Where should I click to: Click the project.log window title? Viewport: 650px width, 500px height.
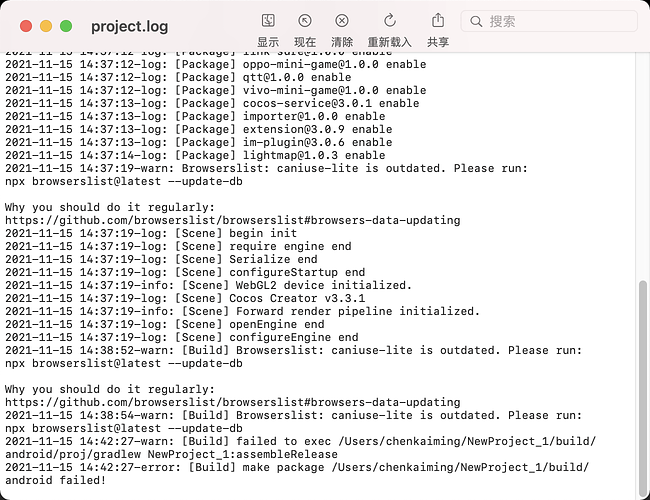click(129, 26)
